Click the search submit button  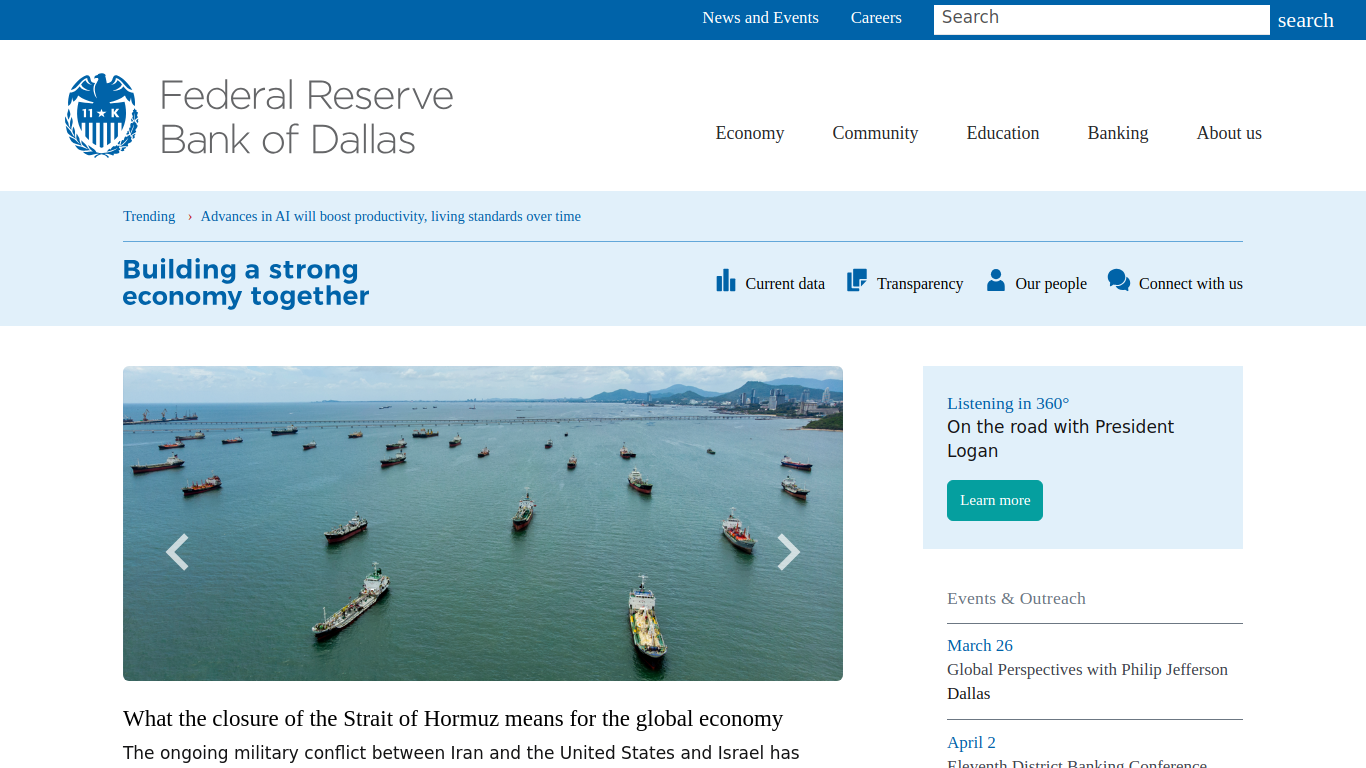[1305, 20]
